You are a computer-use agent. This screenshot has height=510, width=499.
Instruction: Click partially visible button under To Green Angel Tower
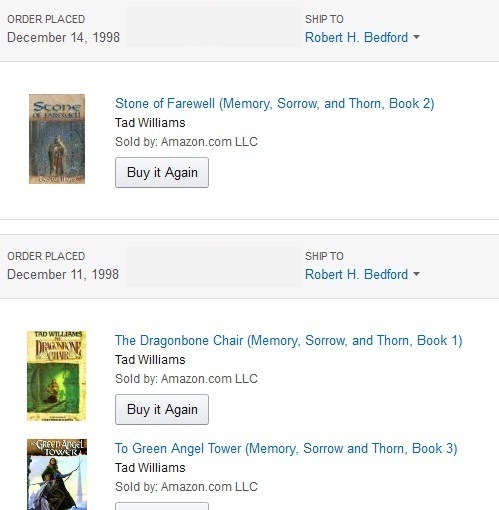(x=162, y=506)
